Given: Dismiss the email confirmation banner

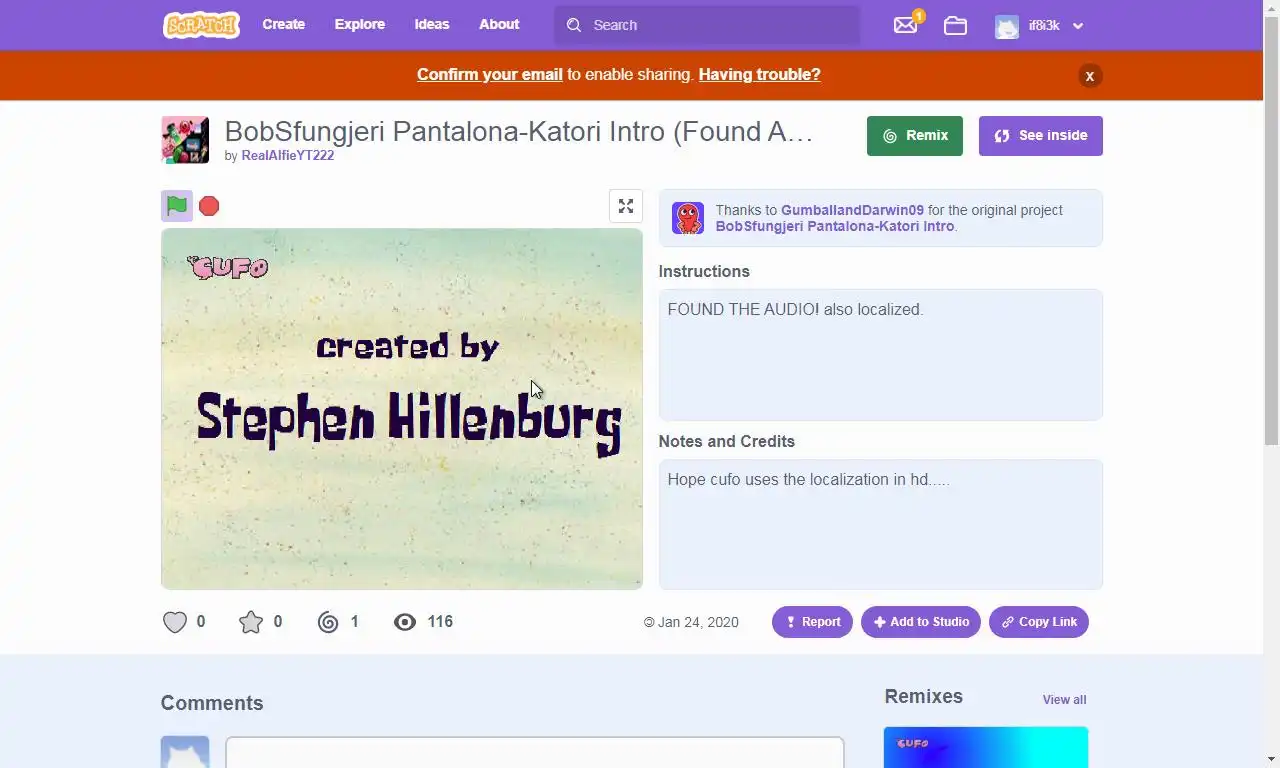Looking at the screenshot, I should [x=1090, y=76].
